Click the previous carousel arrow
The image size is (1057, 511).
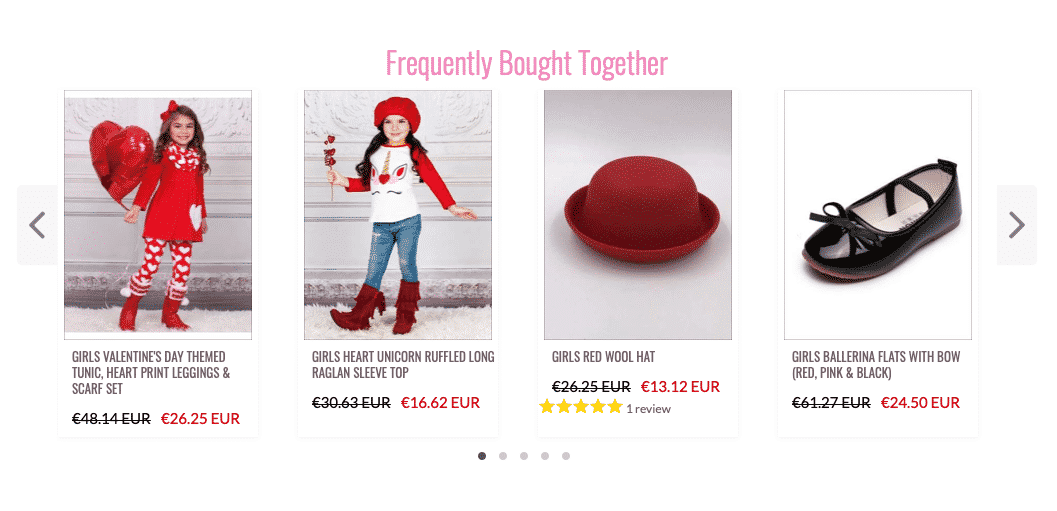tap(37, 224)
